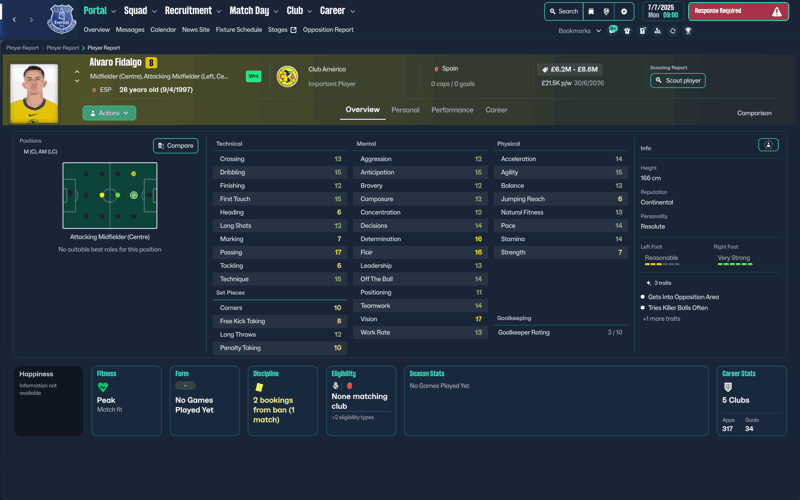Open Calendar in the sub menu

point(163,30)
